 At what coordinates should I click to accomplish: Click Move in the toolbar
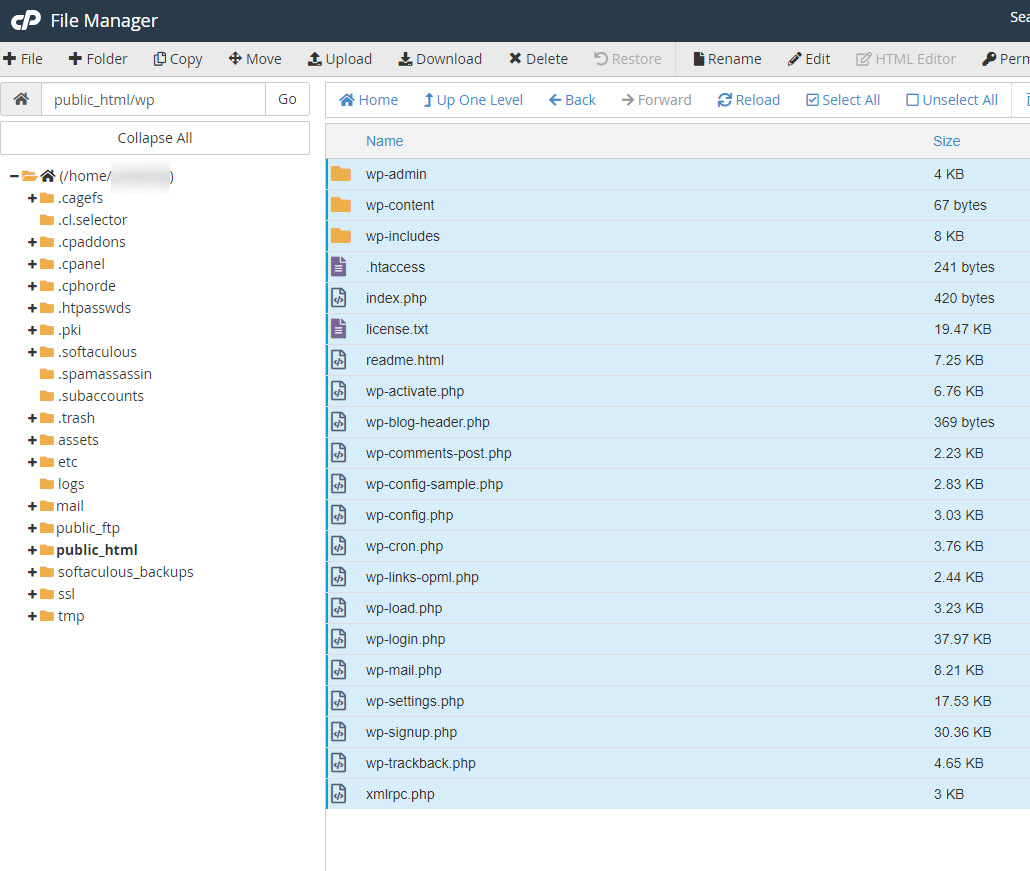pos(255,59)
